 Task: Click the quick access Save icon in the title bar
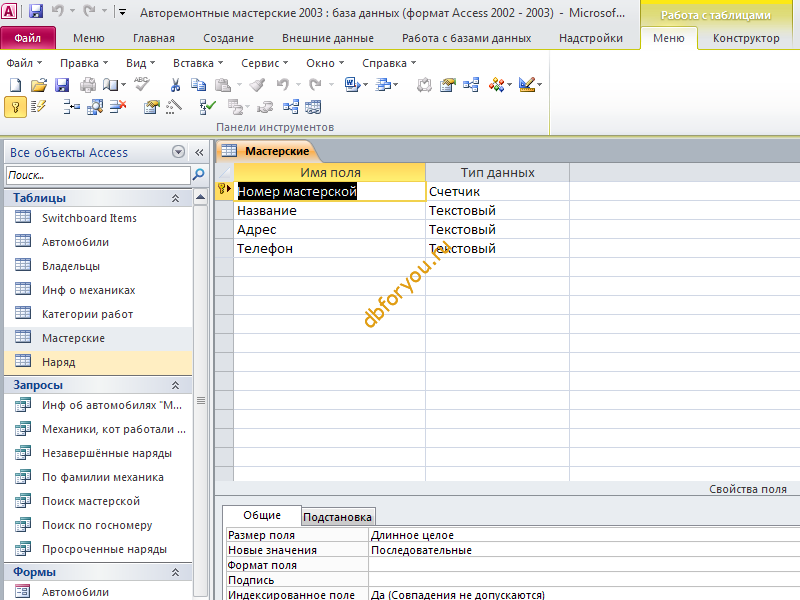[35, 11]
